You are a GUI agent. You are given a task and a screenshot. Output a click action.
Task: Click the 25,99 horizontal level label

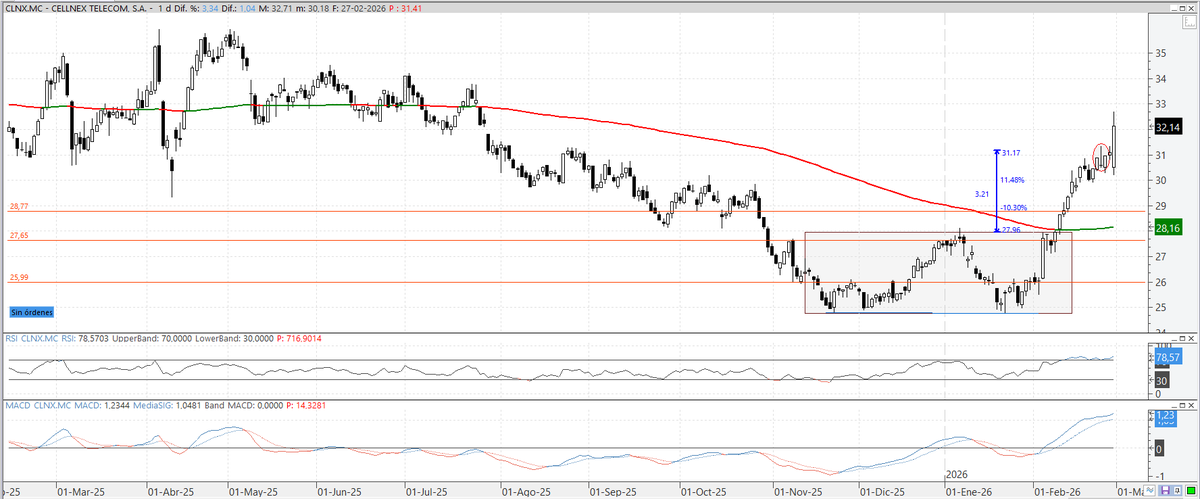[19, 277]
